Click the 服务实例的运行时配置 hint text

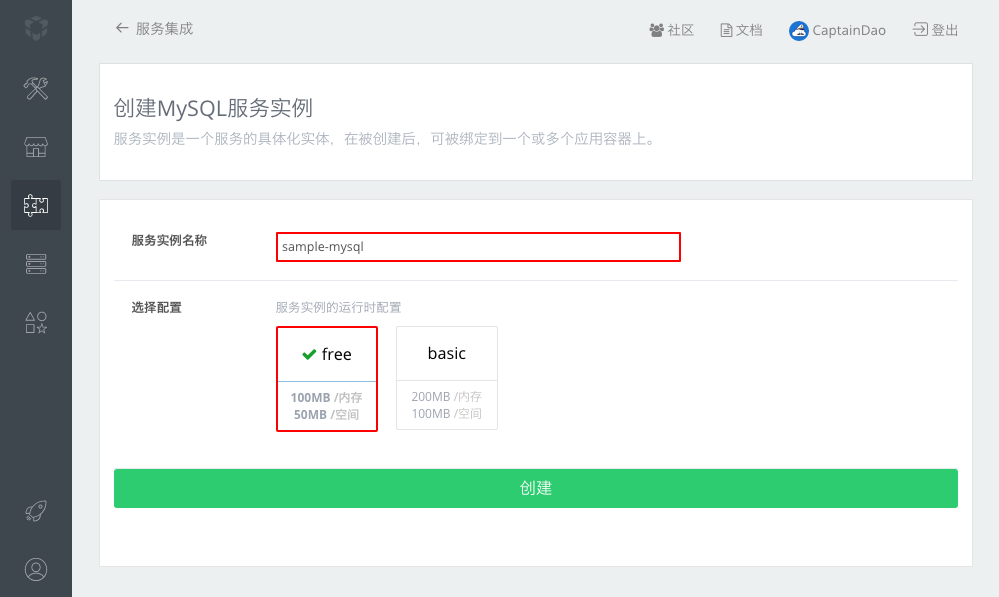[338, 307]
